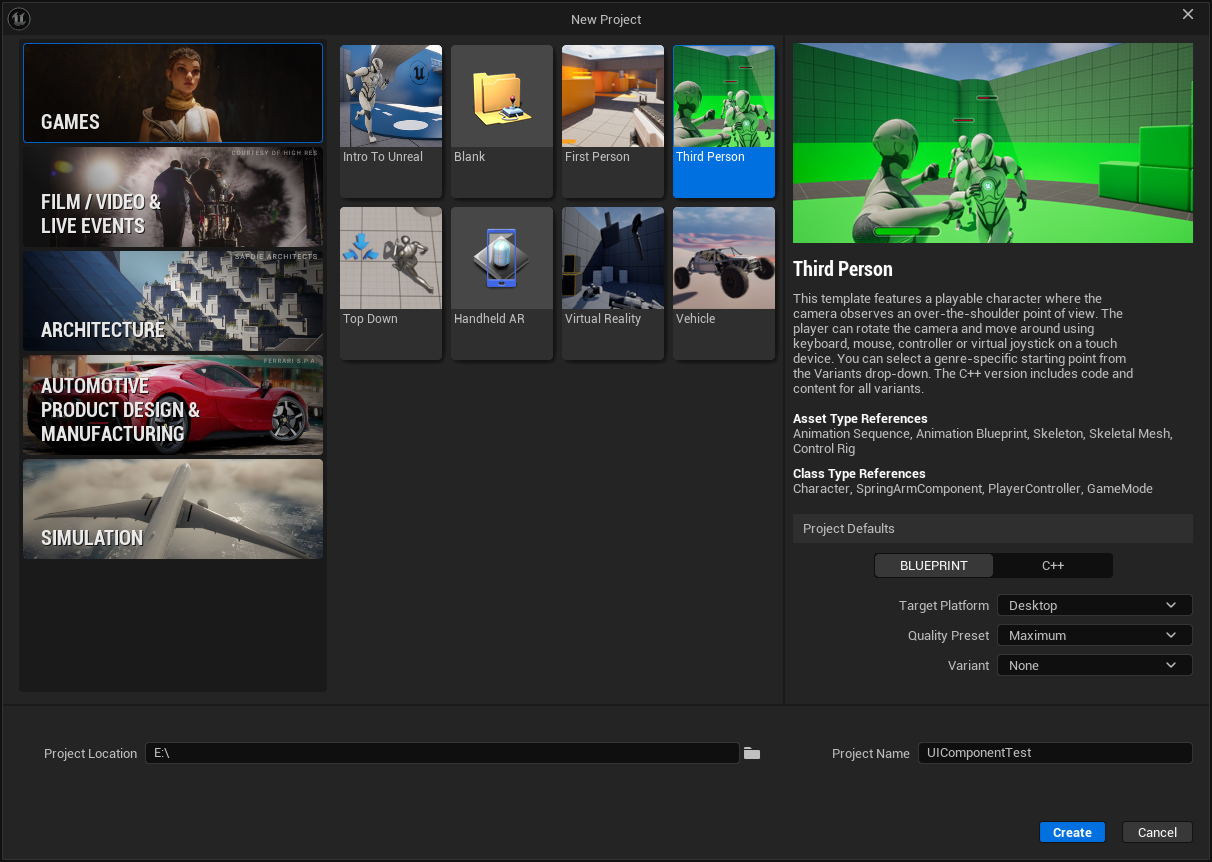
Task: Select the Blank template icon
Action: (x=502, y=97)
